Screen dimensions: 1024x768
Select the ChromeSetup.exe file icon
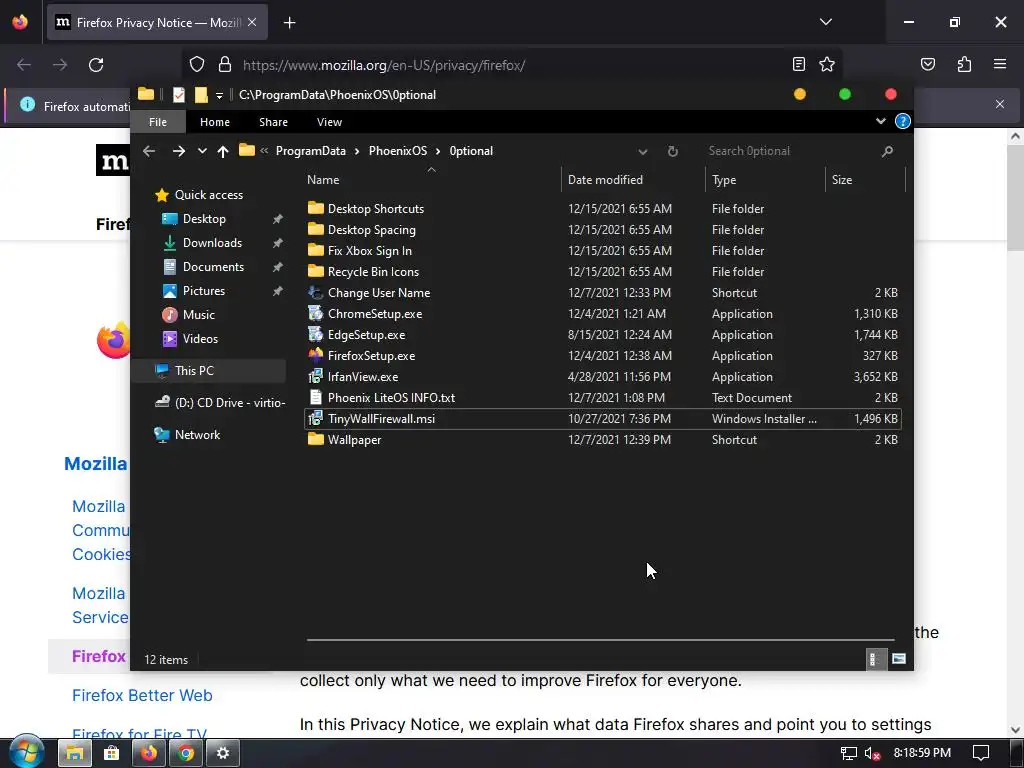click(x=315, y=313)
